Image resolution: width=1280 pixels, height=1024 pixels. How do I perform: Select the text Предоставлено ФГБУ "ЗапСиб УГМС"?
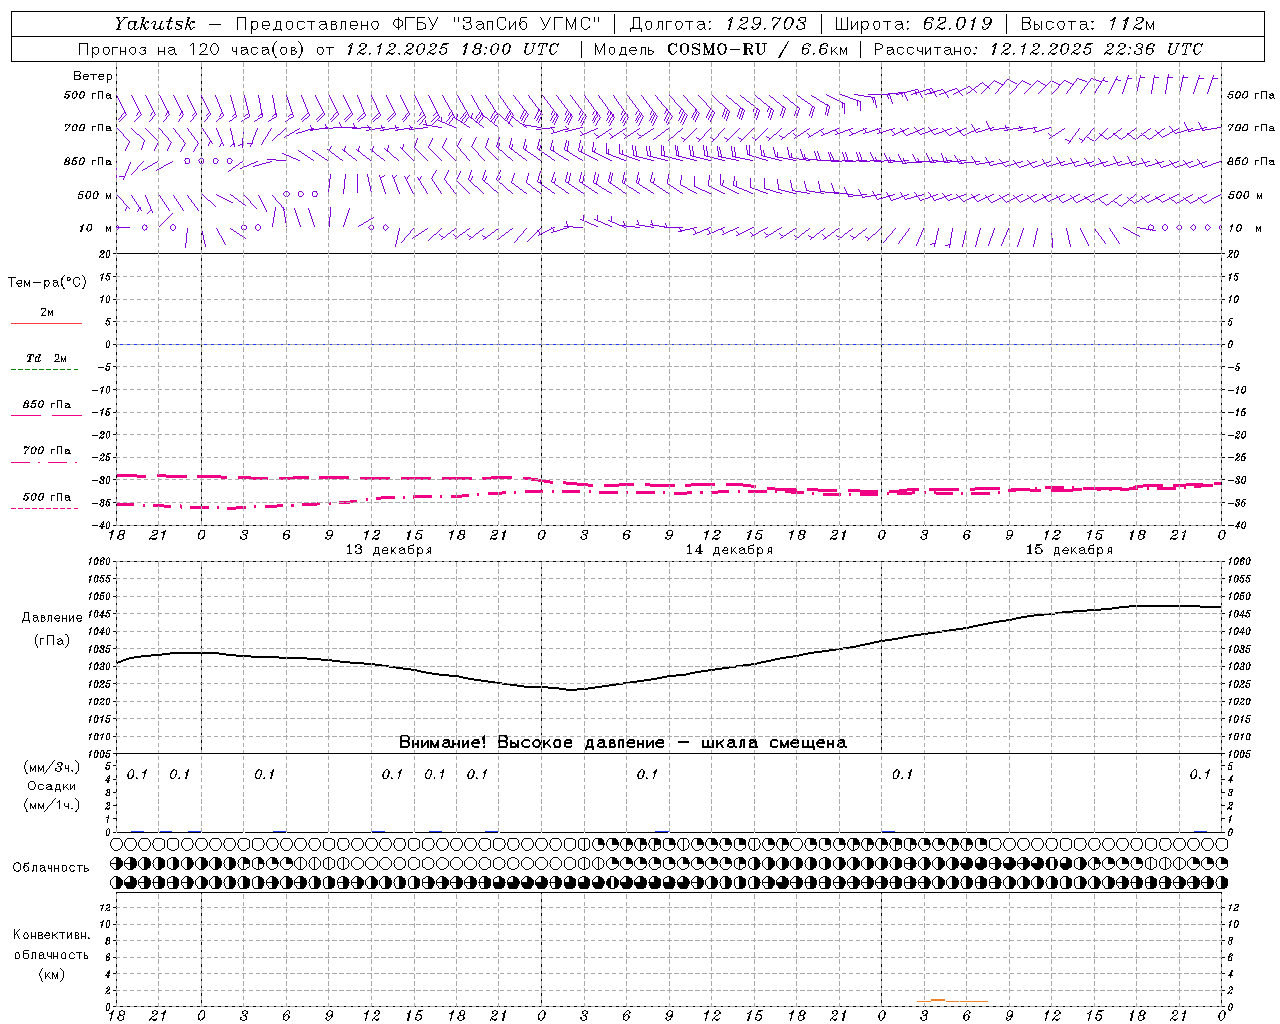coord(418,23)
